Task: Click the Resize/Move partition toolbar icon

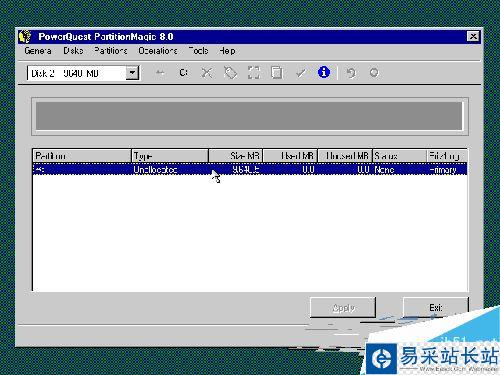Action: pos(160,72)
